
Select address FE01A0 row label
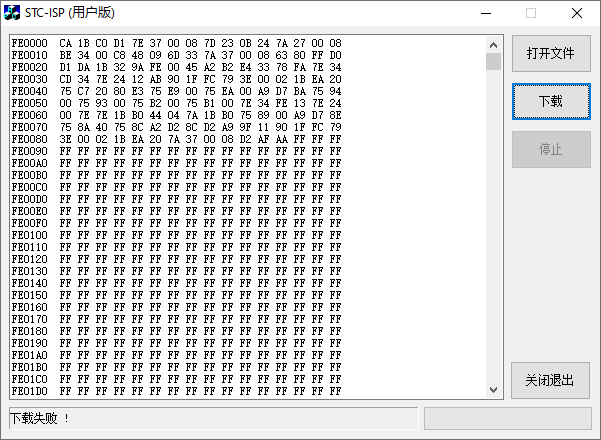(30, 355)
